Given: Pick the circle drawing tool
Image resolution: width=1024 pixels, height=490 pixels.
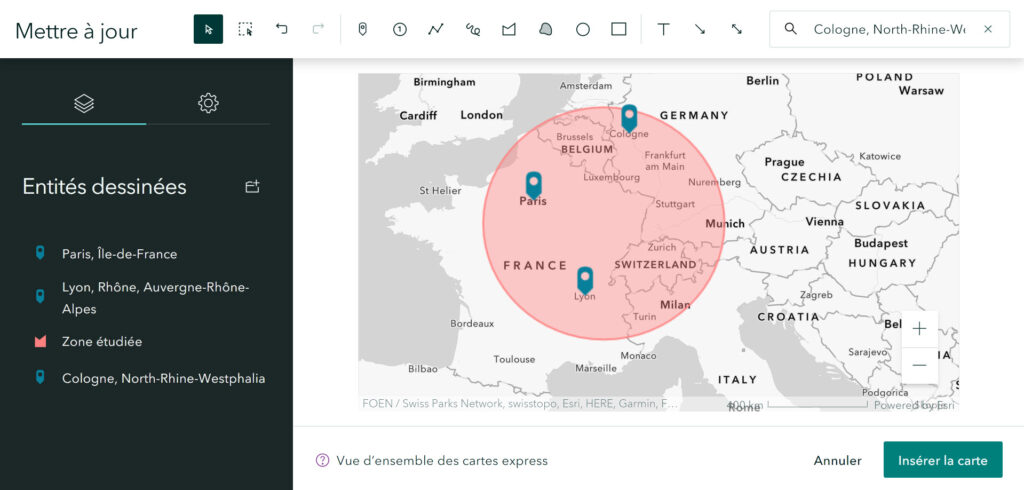Looking at the screenshot, I should [x=583, y=29].
